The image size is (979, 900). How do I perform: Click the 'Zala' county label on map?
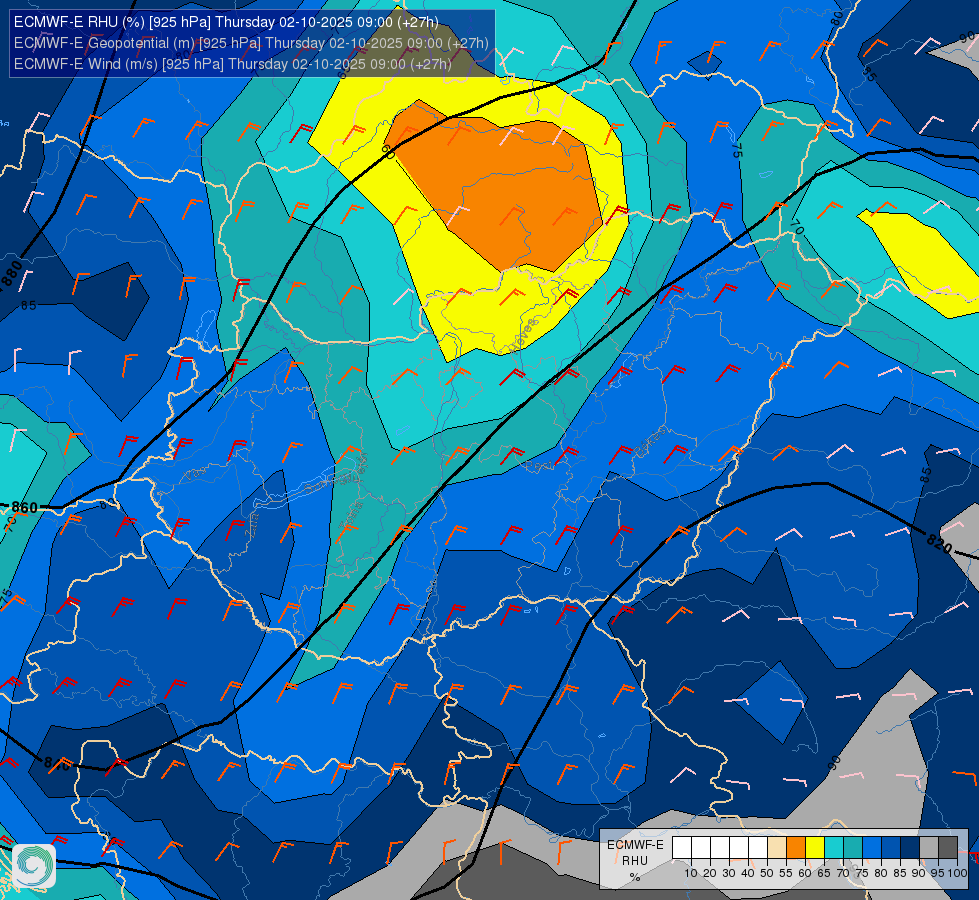252,525
